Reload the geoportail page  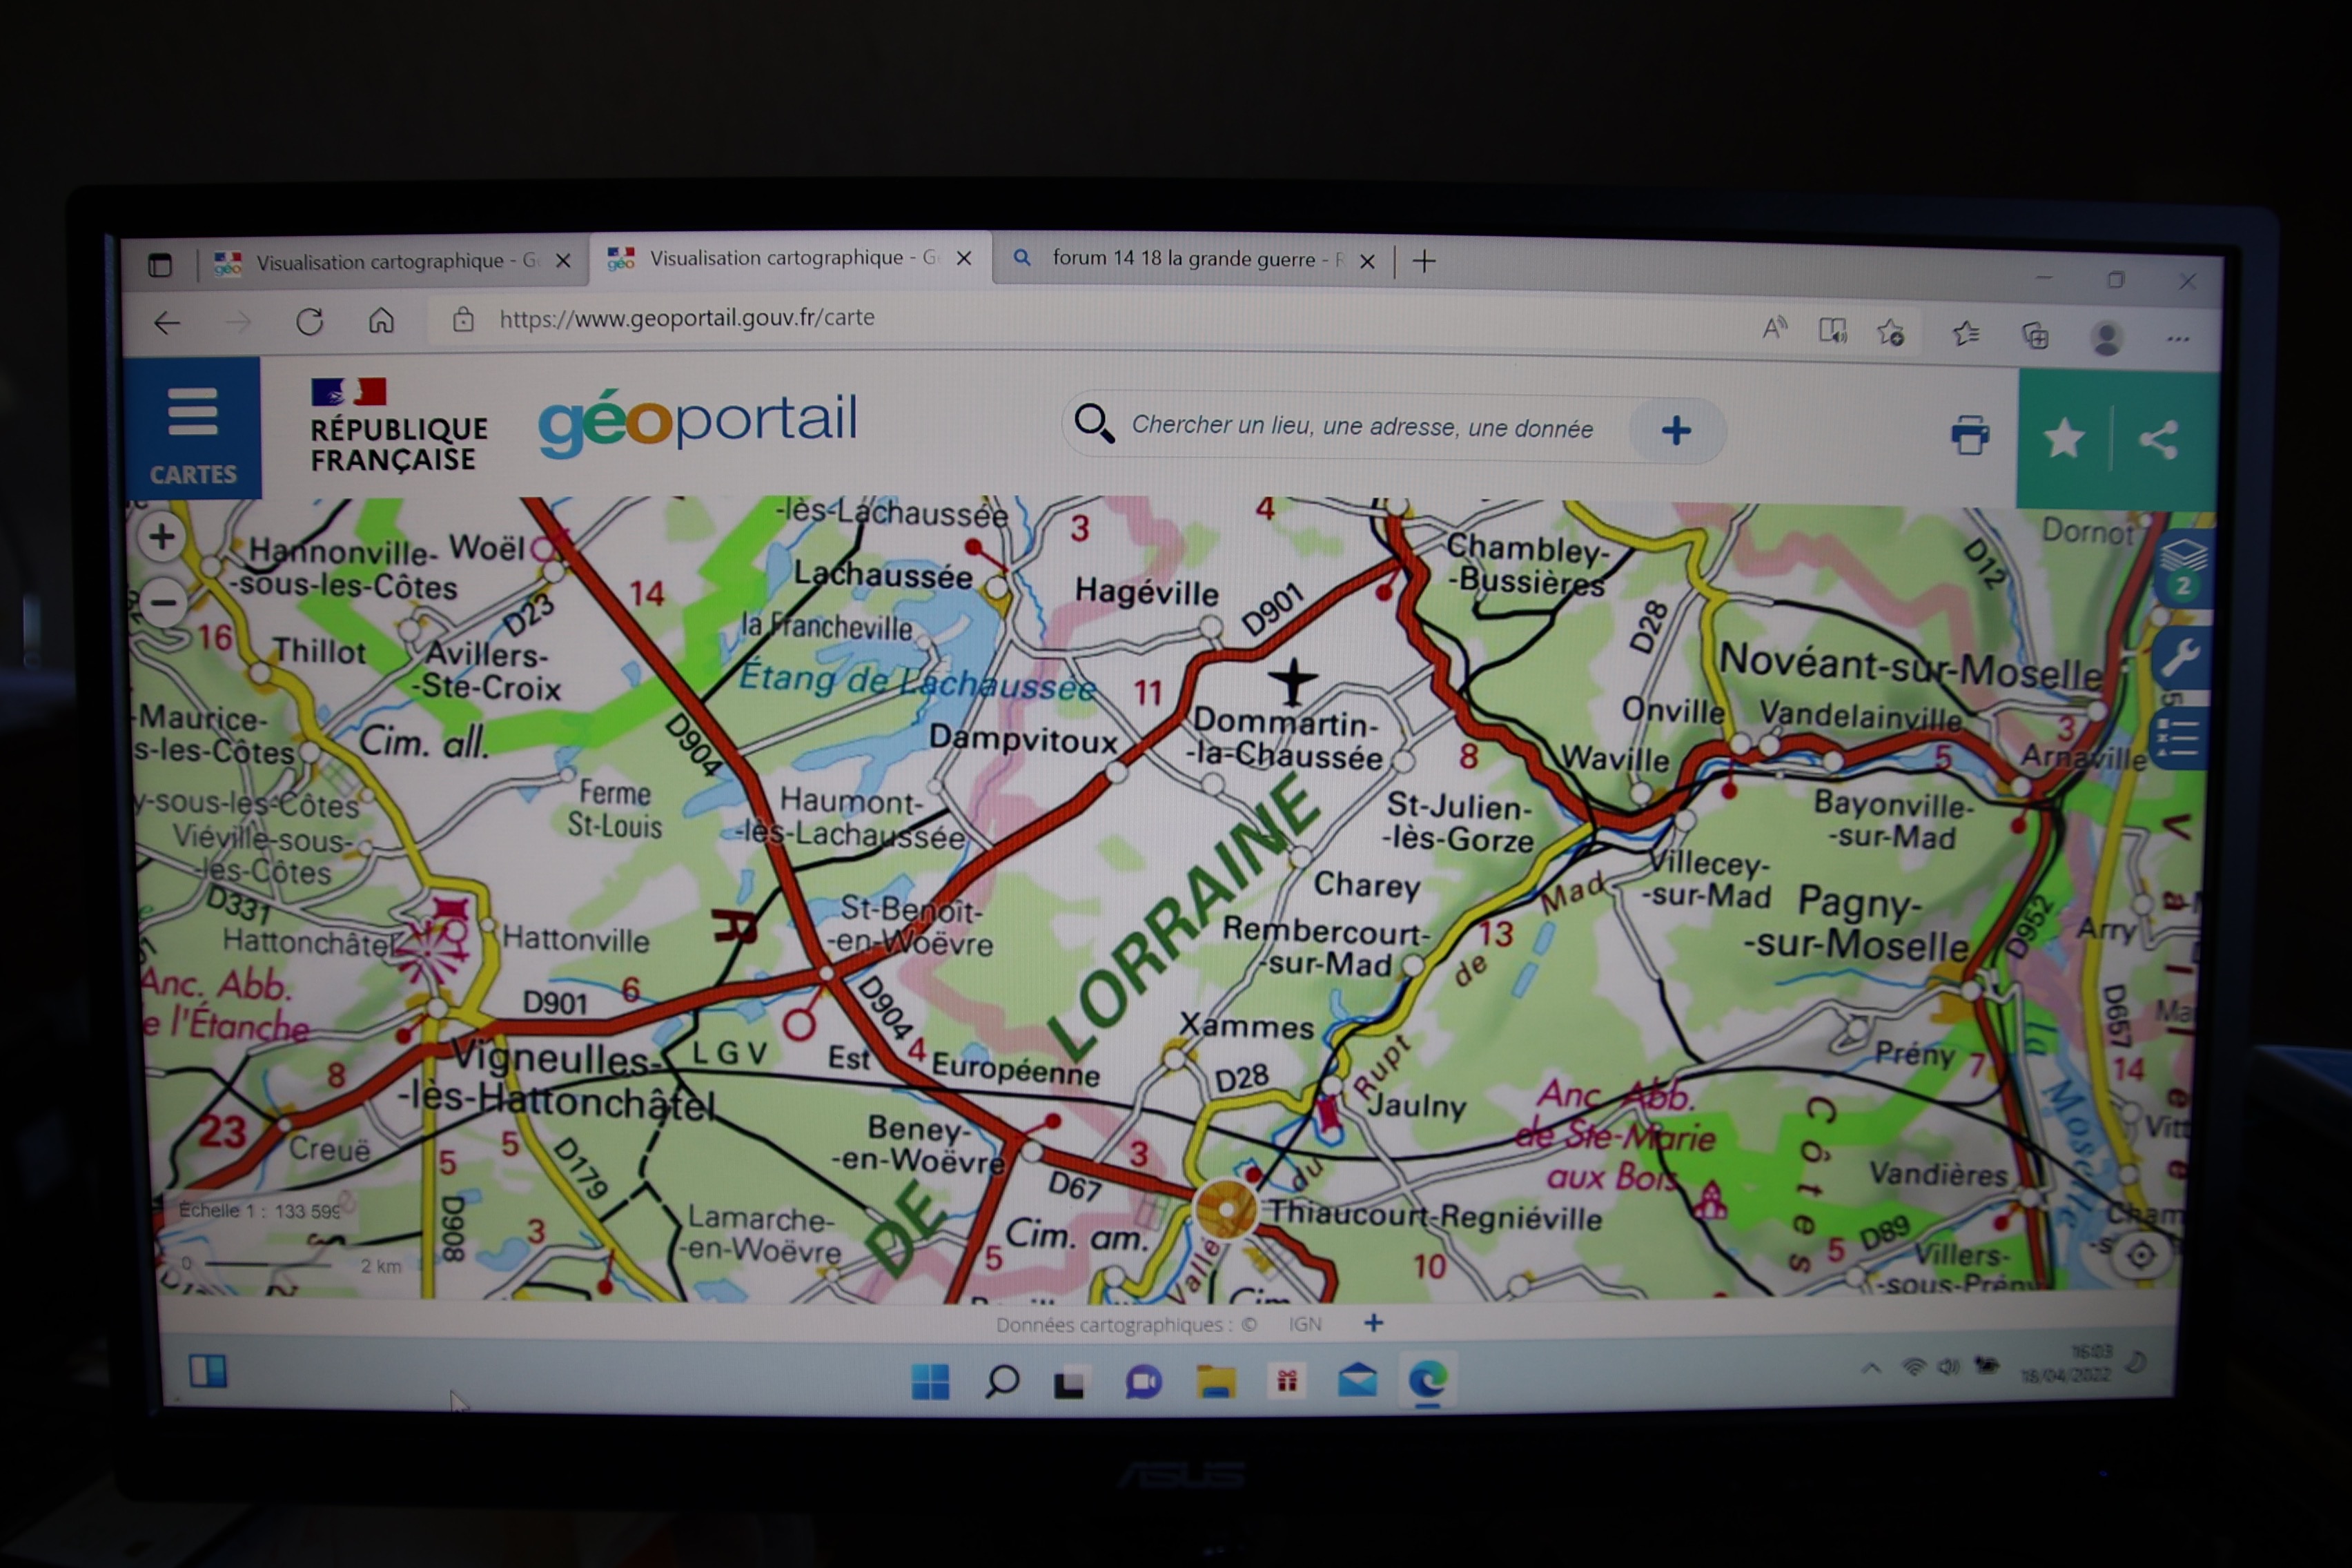[x=309, y=321]
